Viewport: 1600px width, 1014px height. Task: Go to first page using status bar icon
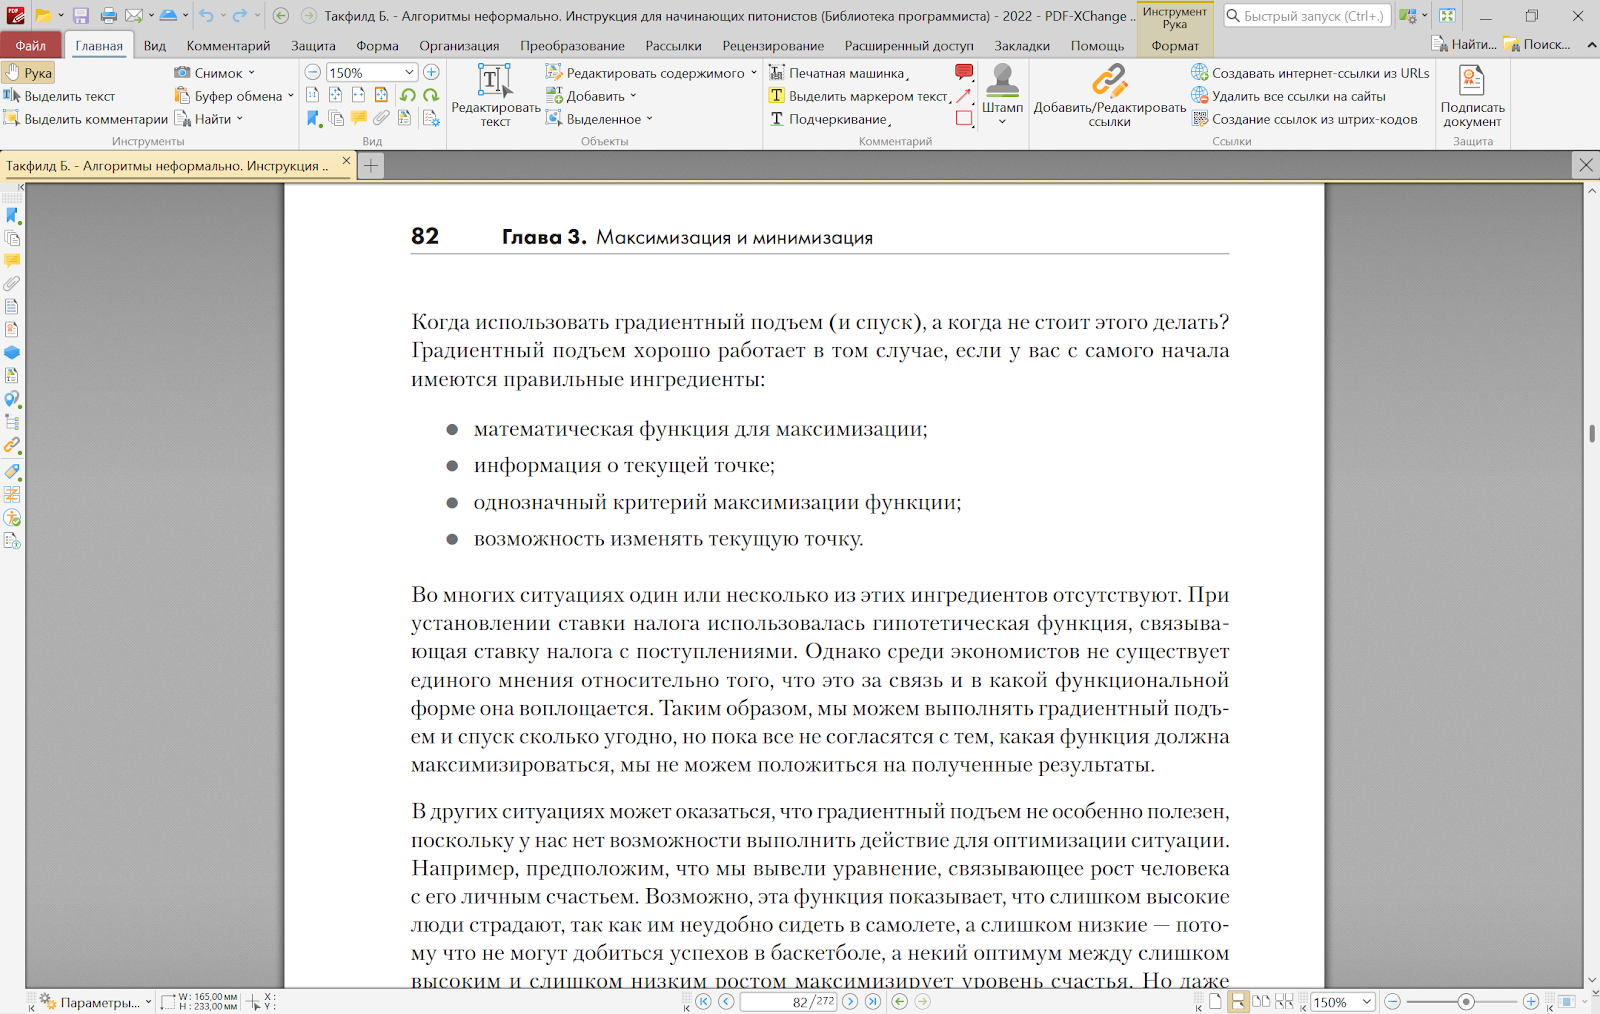coord(703,1001)
